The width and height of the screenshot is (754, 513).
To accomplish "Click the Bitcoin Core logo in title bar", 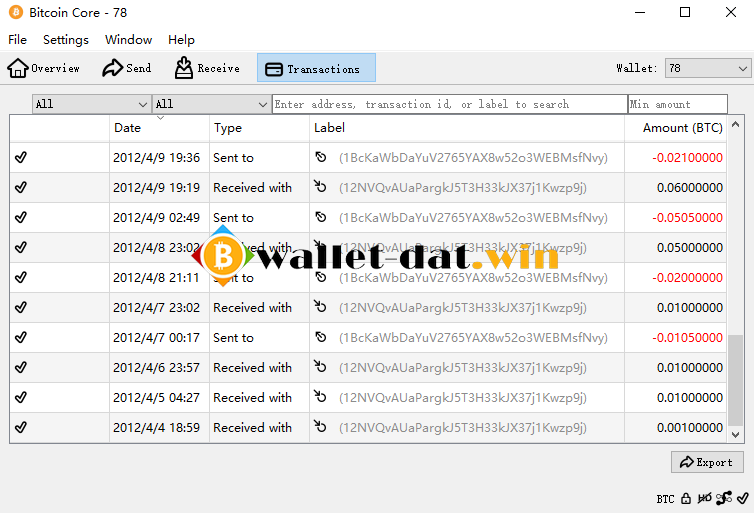I will 16,12.
